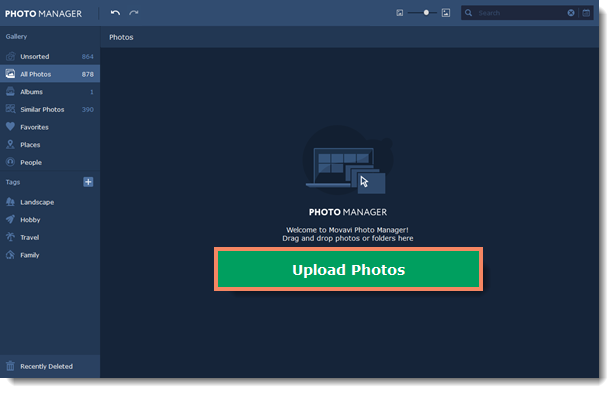Open the calendar date filter icon
Image resolution: width=614 pixels, height=393 pixels.
coord(586,13)
